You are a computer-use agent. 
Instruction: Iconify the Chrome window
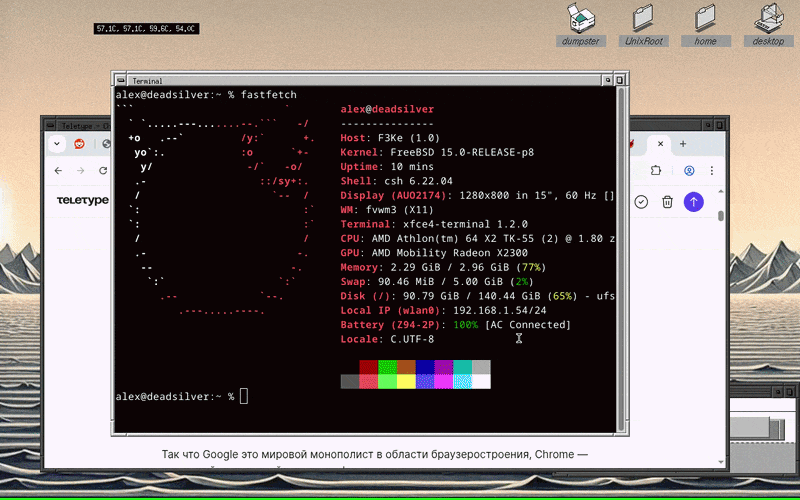[708, 126]
